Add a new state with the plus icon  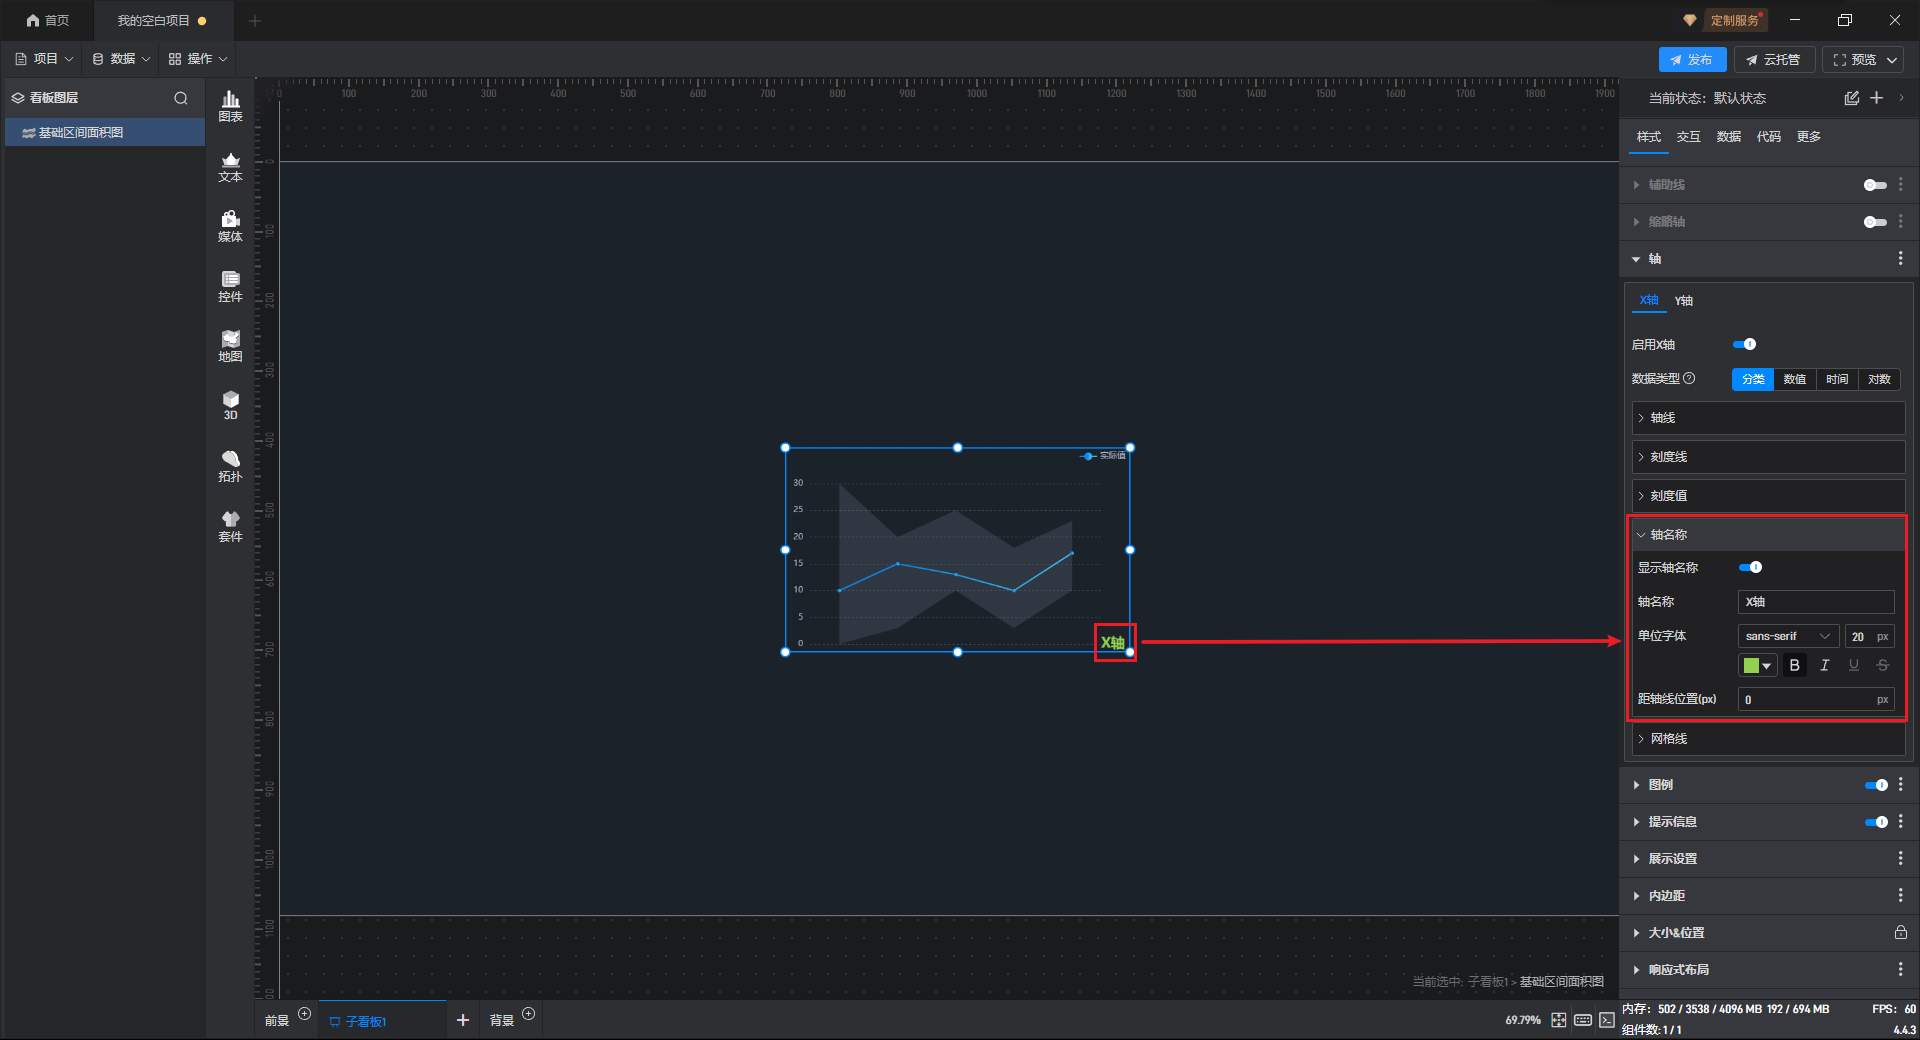pos(1877,98)
